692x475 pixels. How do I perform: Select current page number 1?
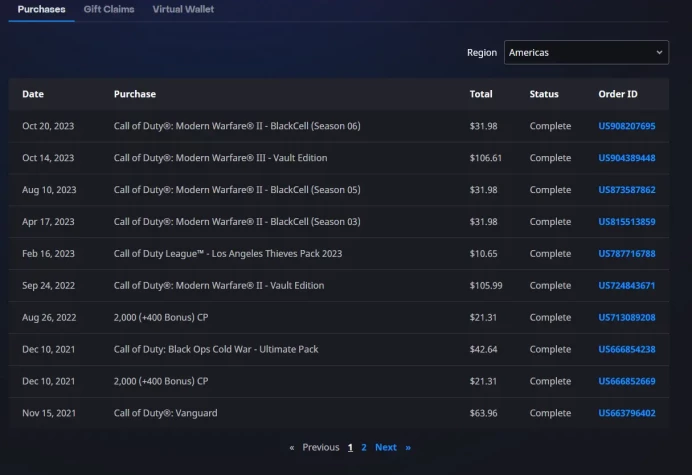(350, 448)
